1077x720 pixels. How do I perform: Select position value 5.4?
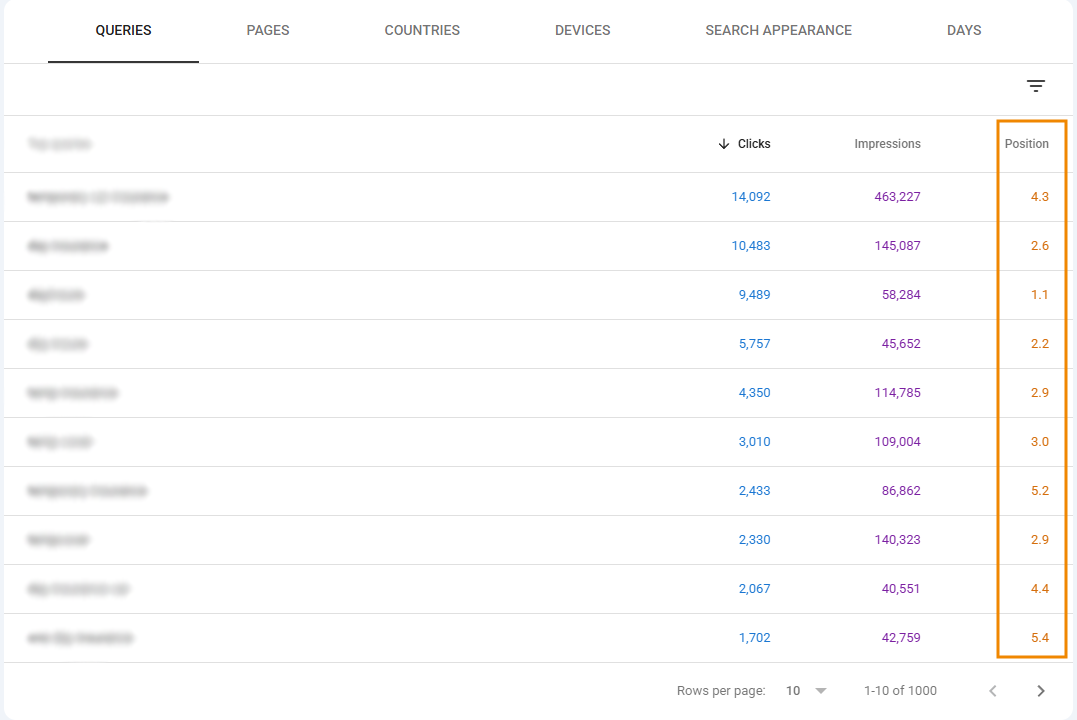point(1039,638)
